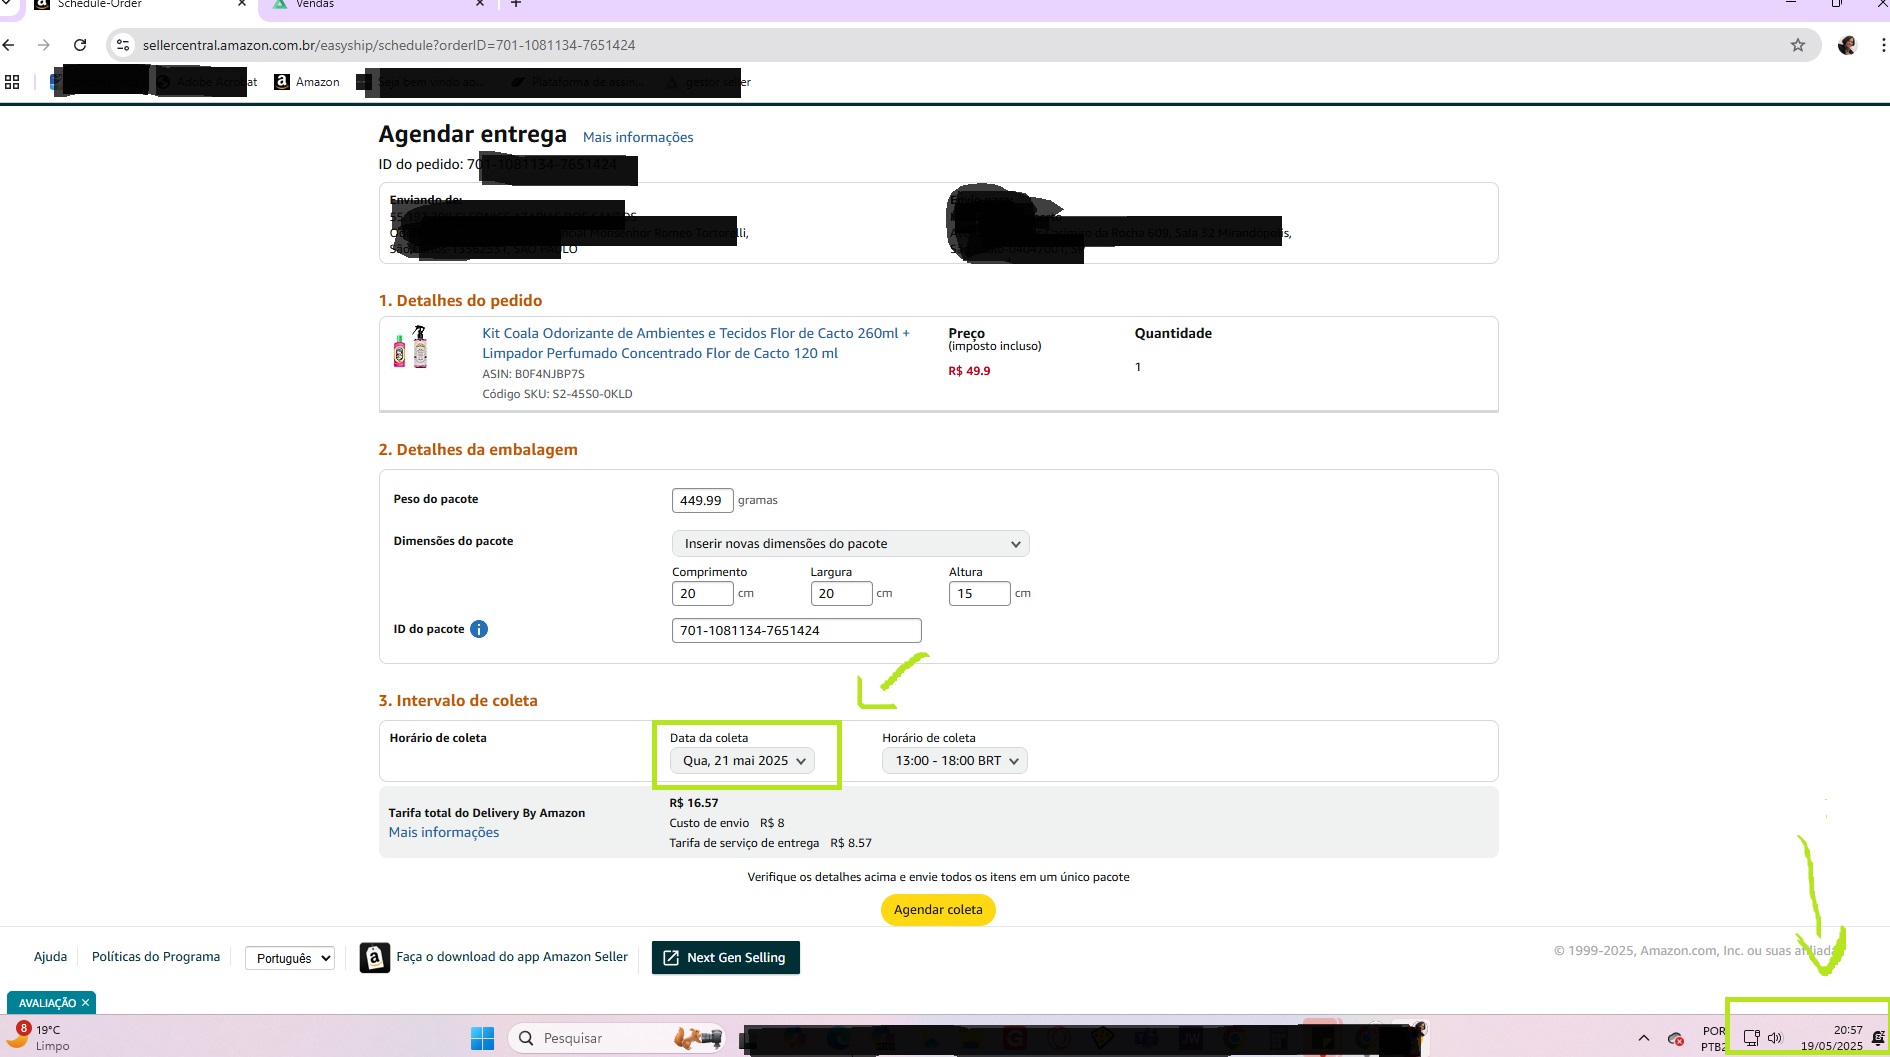Select the price text R$ 49.9

point(969,371)
